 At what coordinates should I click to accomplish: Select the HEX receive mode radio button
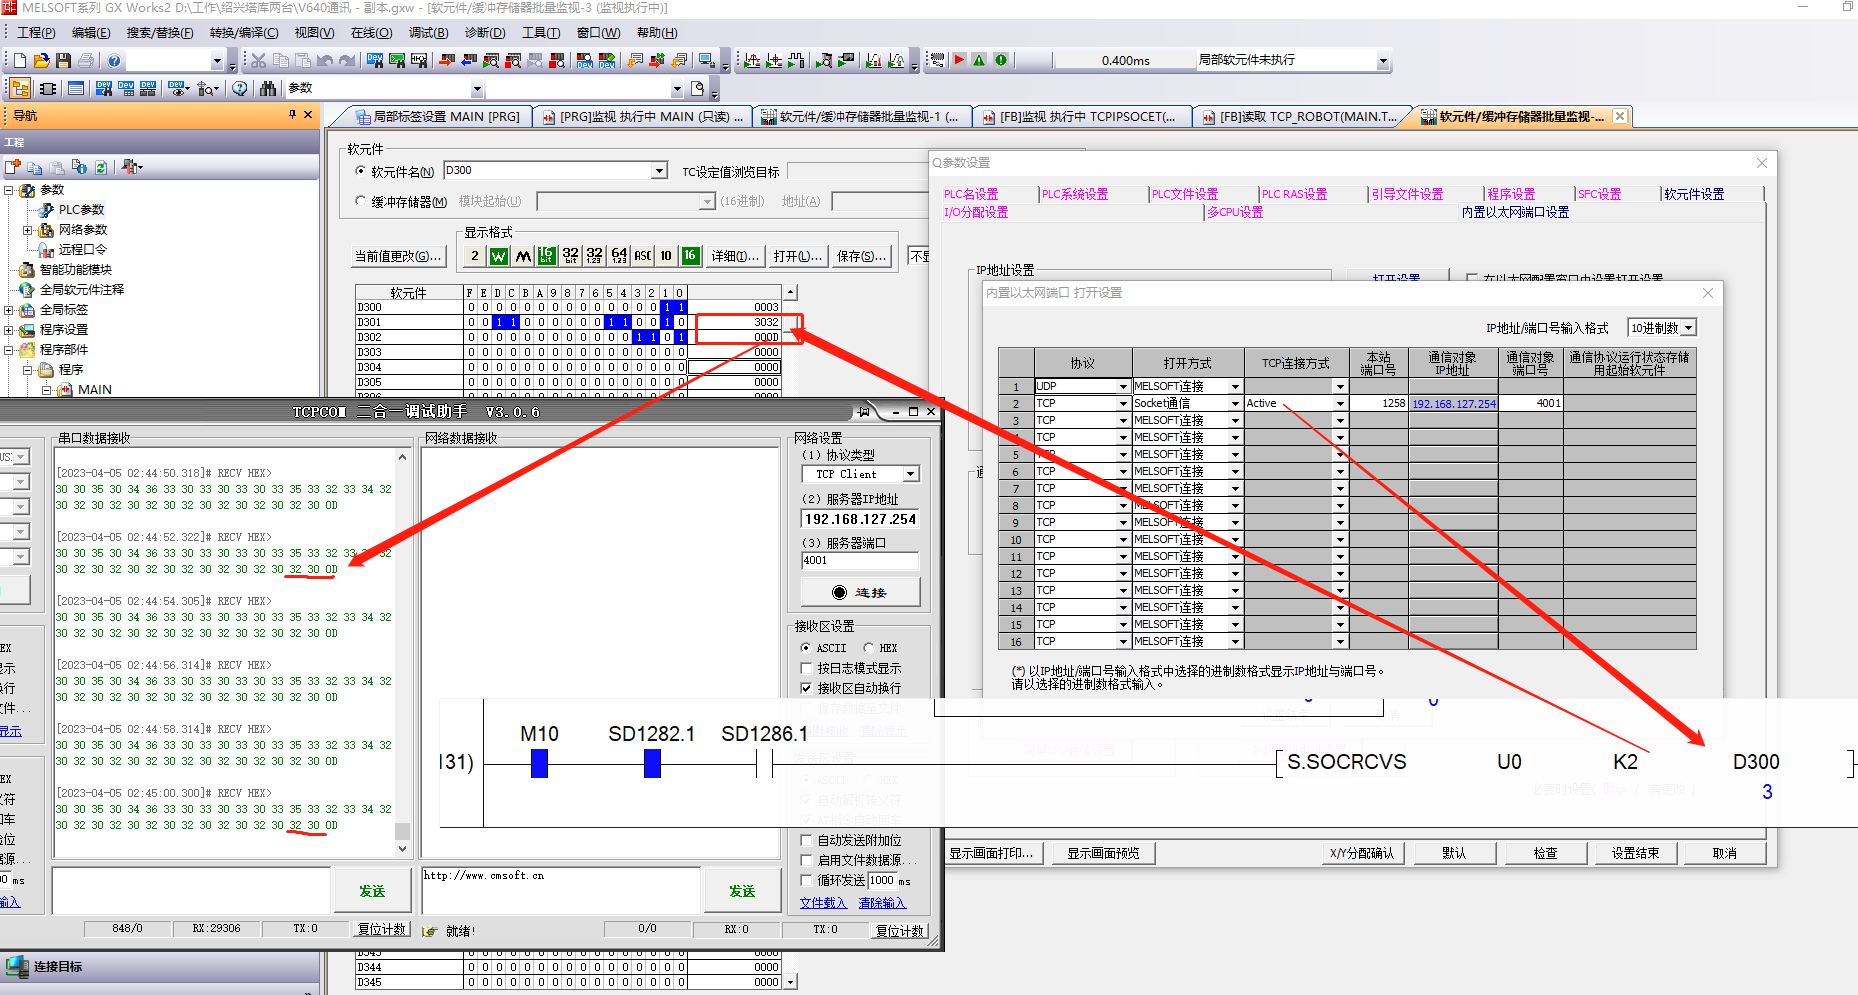(x=869, y=648)
